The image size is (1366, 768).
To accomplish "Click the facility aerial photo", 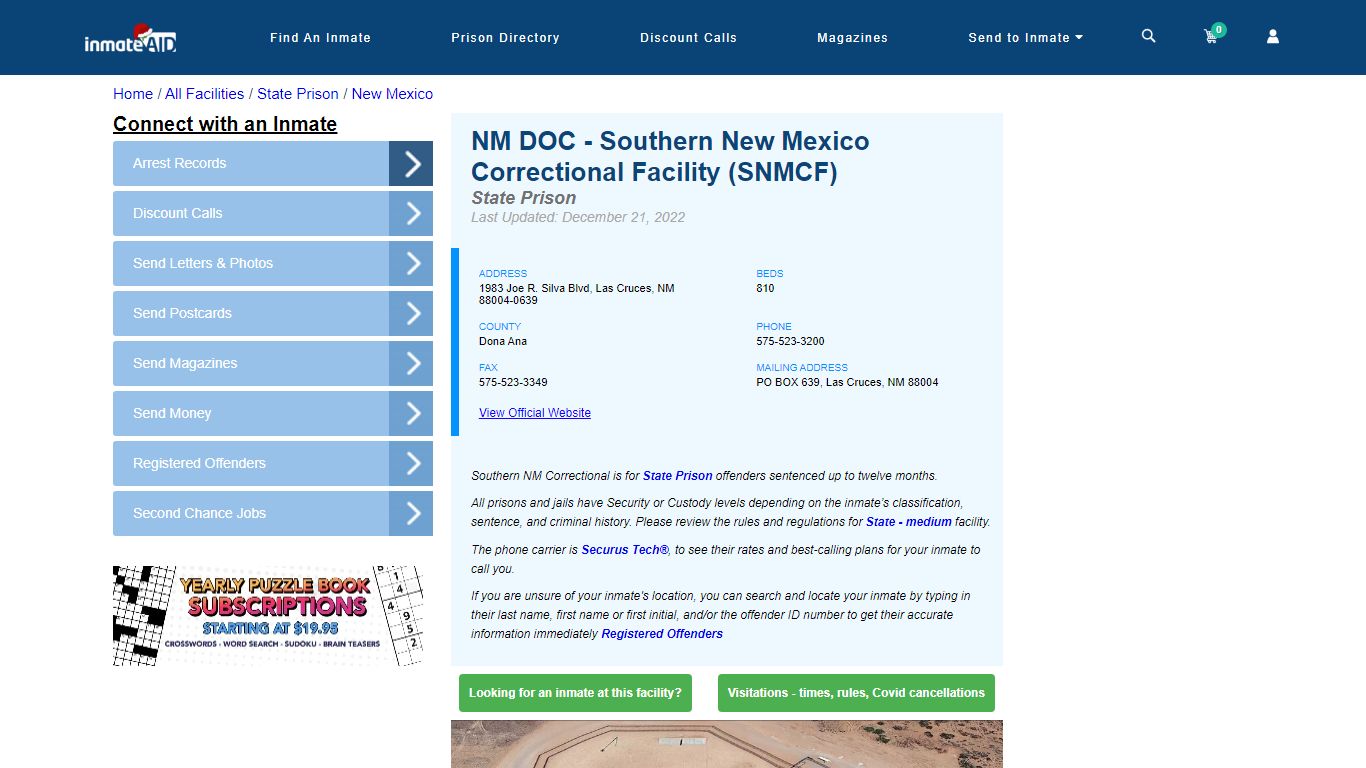I will pos(727,744).
